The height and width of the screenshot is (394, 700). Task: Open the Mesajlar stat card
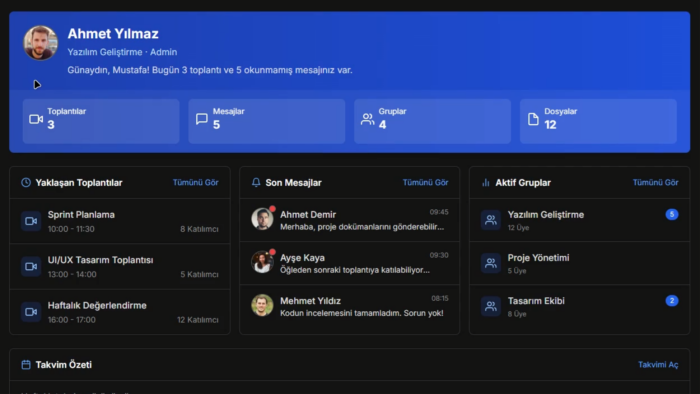click(x=267, y=121)
